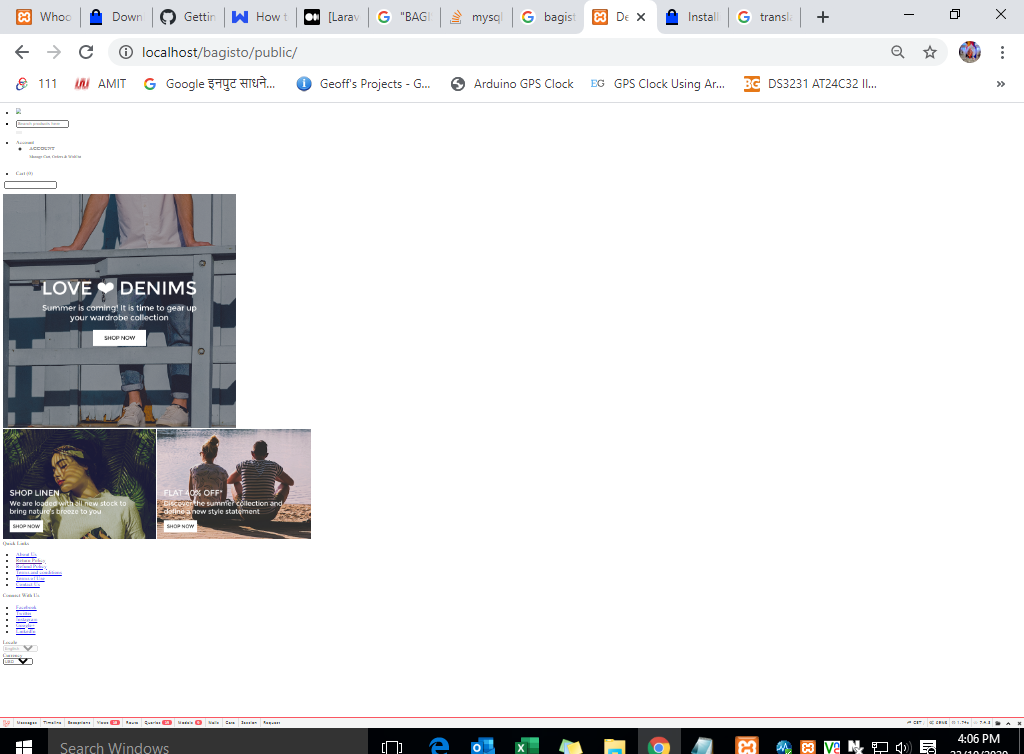Image resolution: width=1024 pixels, height=754 pixels.
Task: Switch to the "How t" tab
Action: click(x=260, y=17)
